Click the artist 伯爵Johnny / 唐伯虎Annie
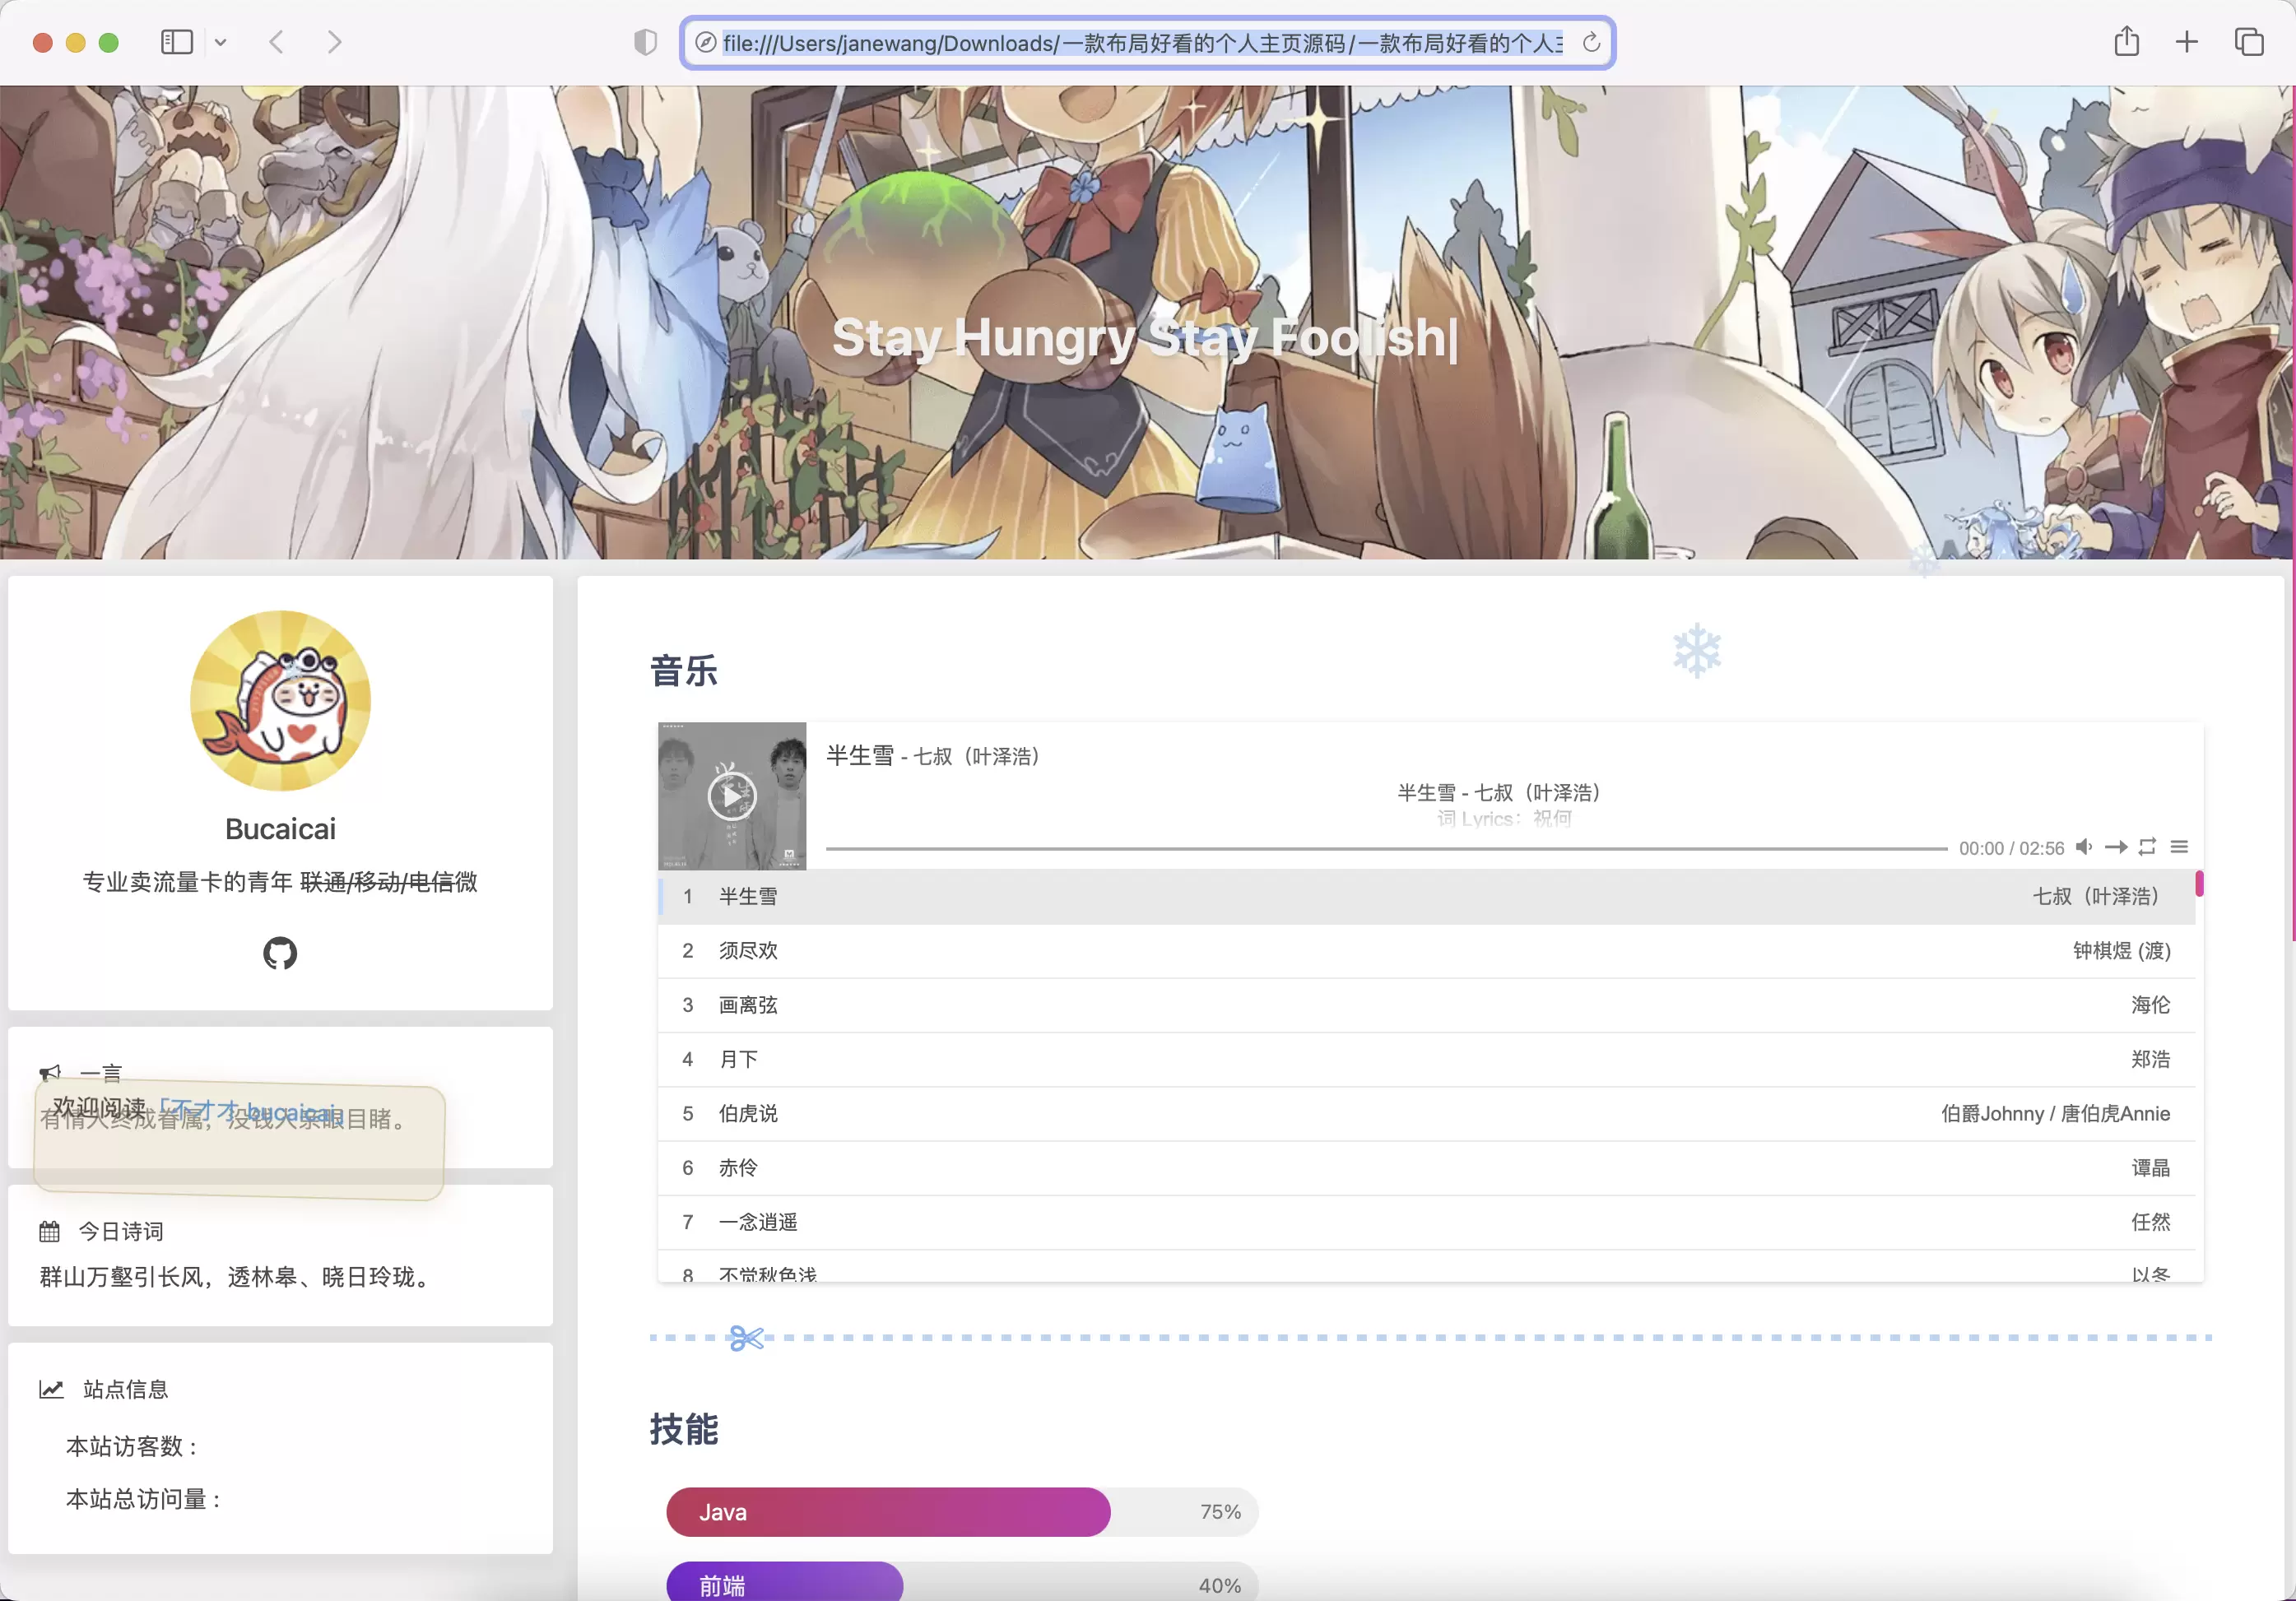This screenshot has width=2296, height=1601. point(2055,1113)
